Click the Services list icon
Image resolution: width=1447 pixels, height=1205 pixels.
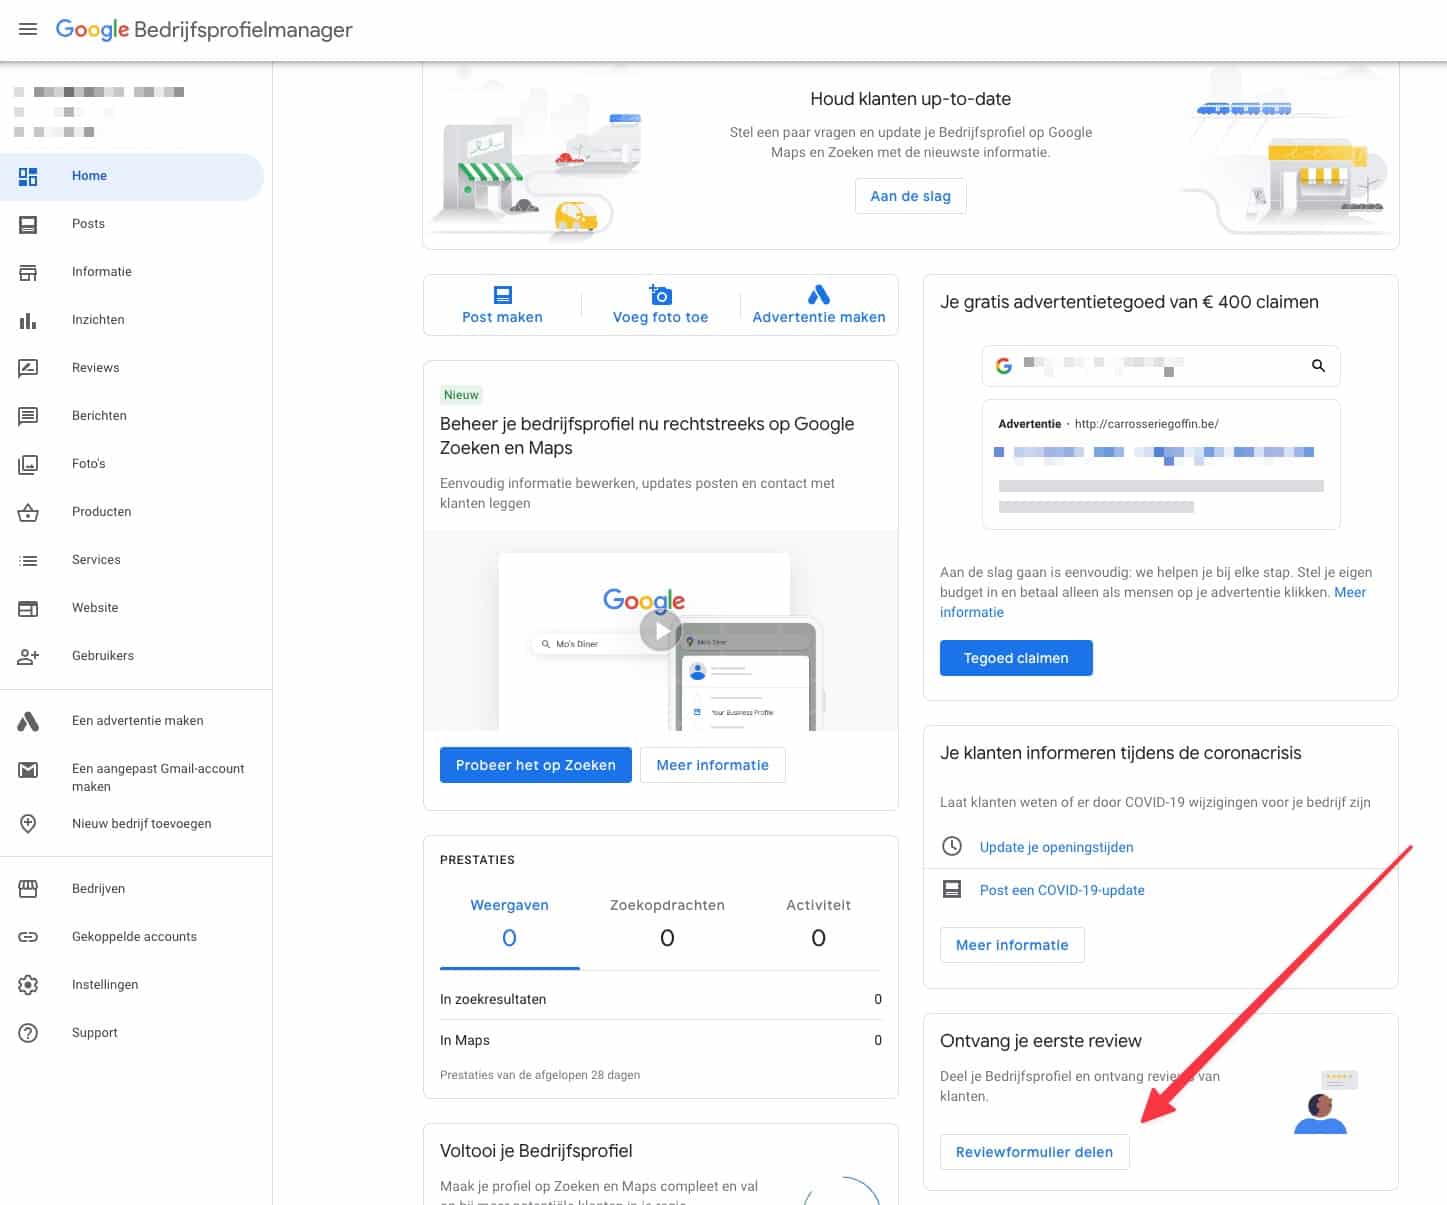click(28, 560)
